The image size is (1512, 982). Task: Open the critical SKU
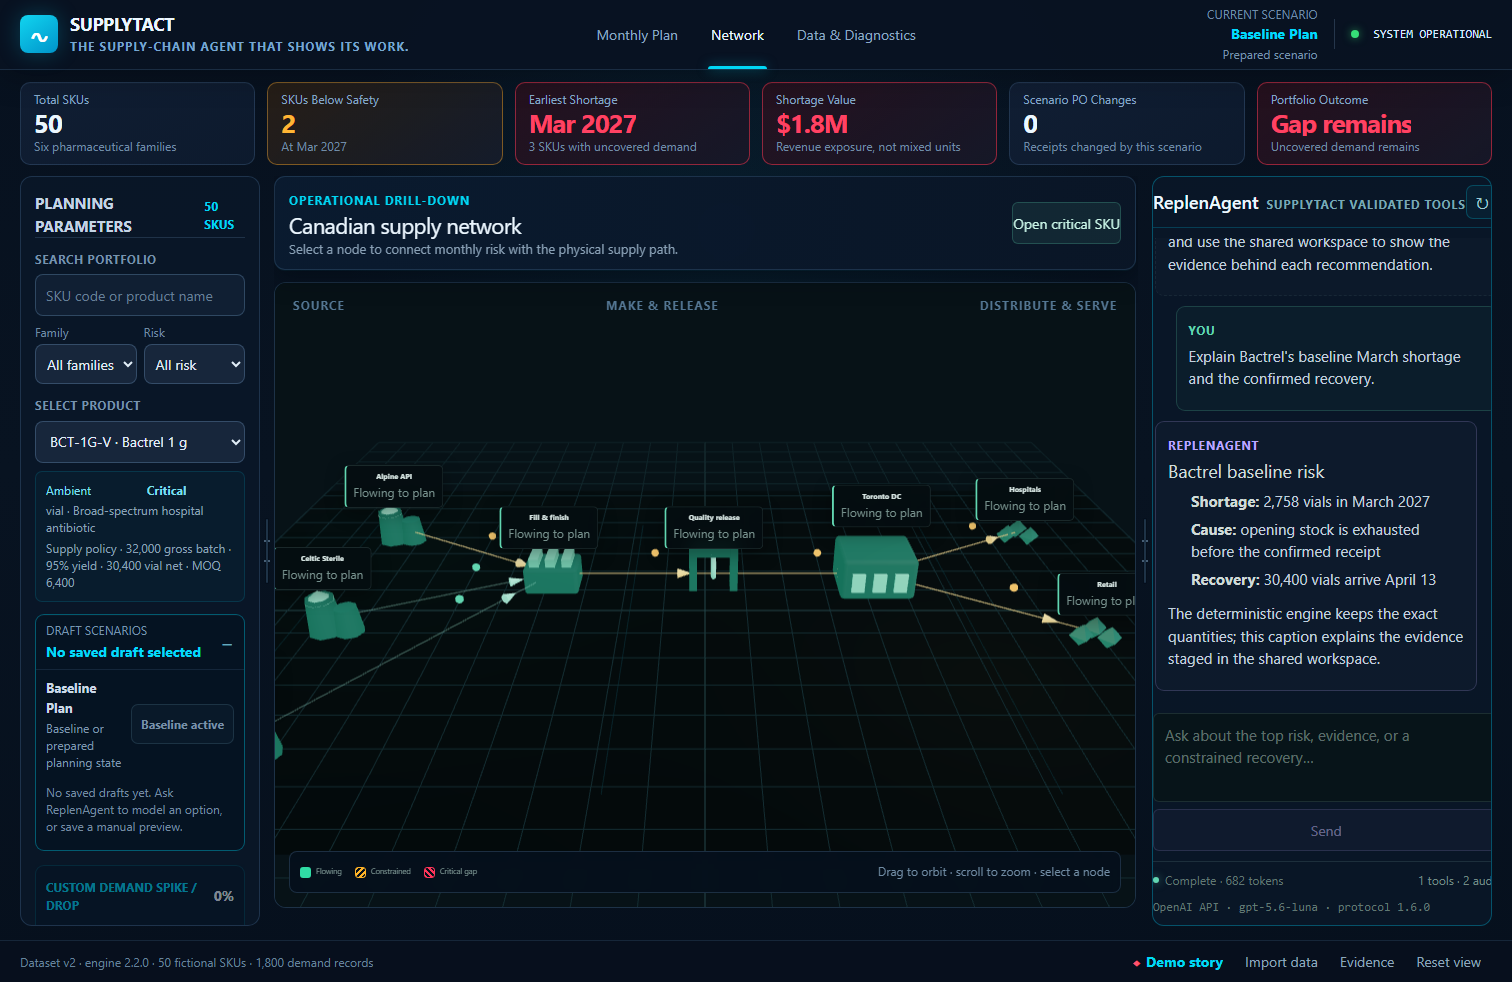pyautogui.click(x=1066, y=224)
